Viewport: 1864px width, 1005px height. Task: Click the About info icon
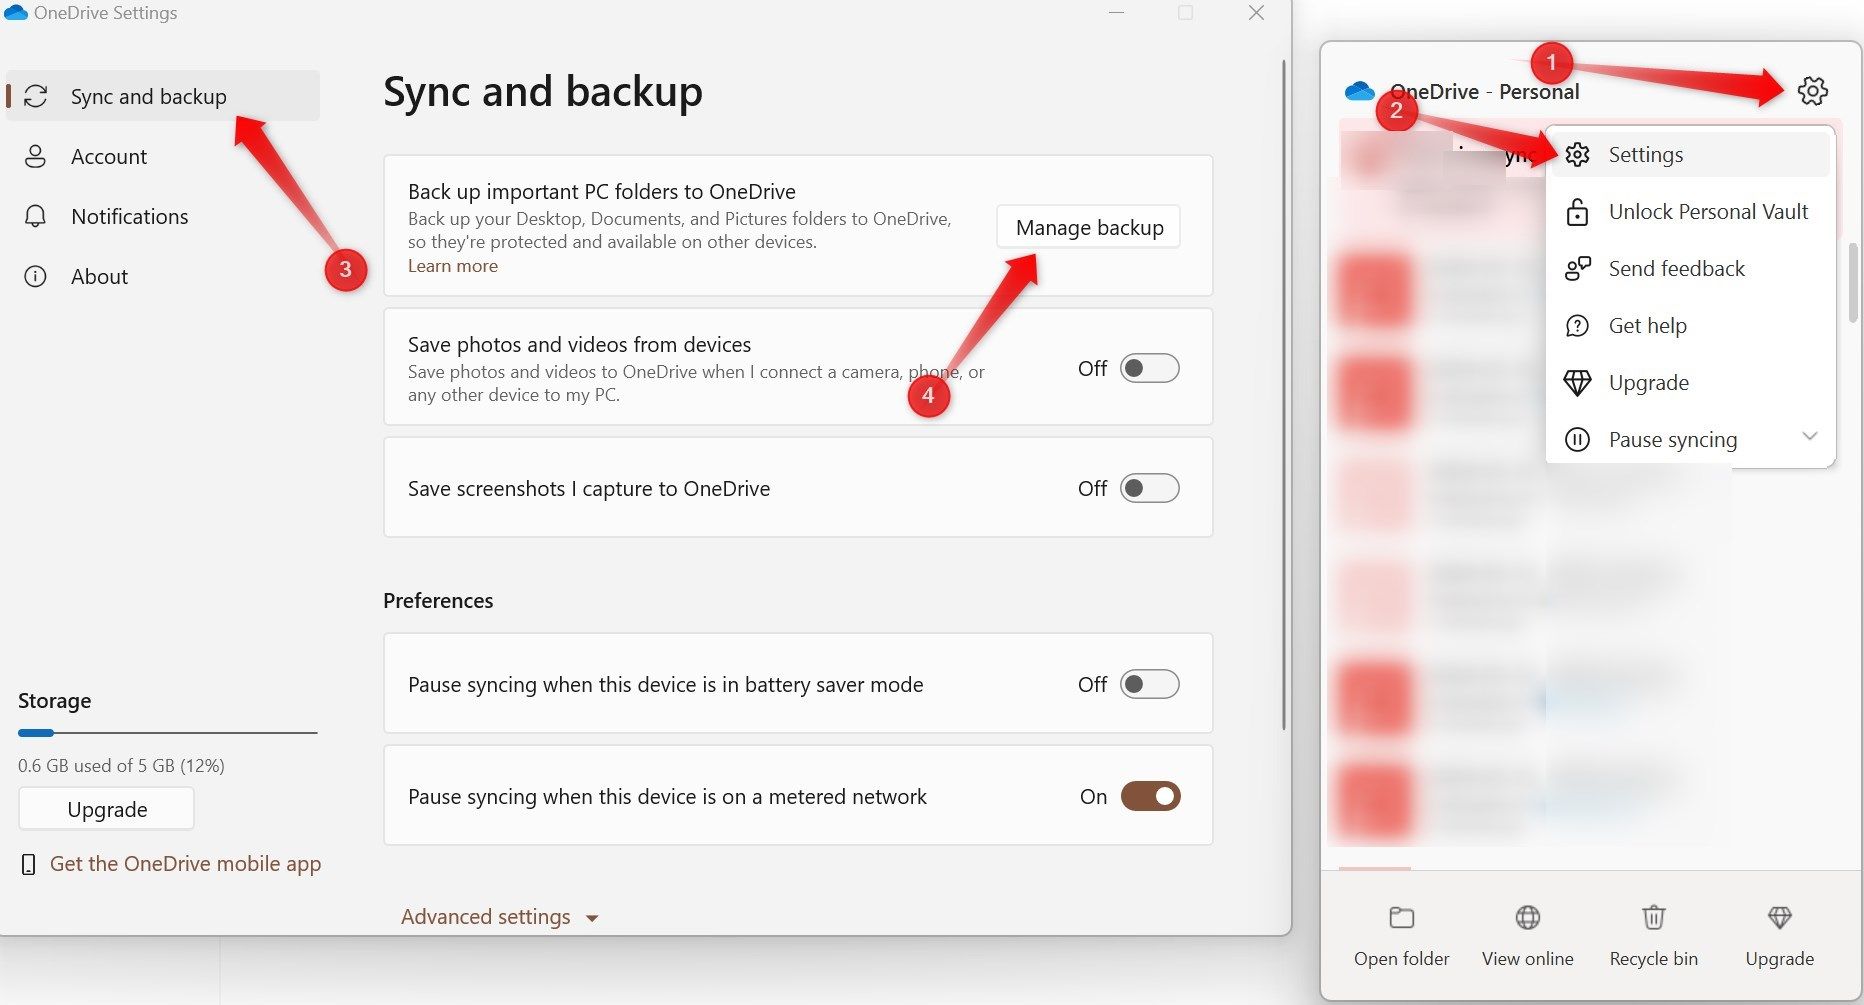[x=36, y=276]
